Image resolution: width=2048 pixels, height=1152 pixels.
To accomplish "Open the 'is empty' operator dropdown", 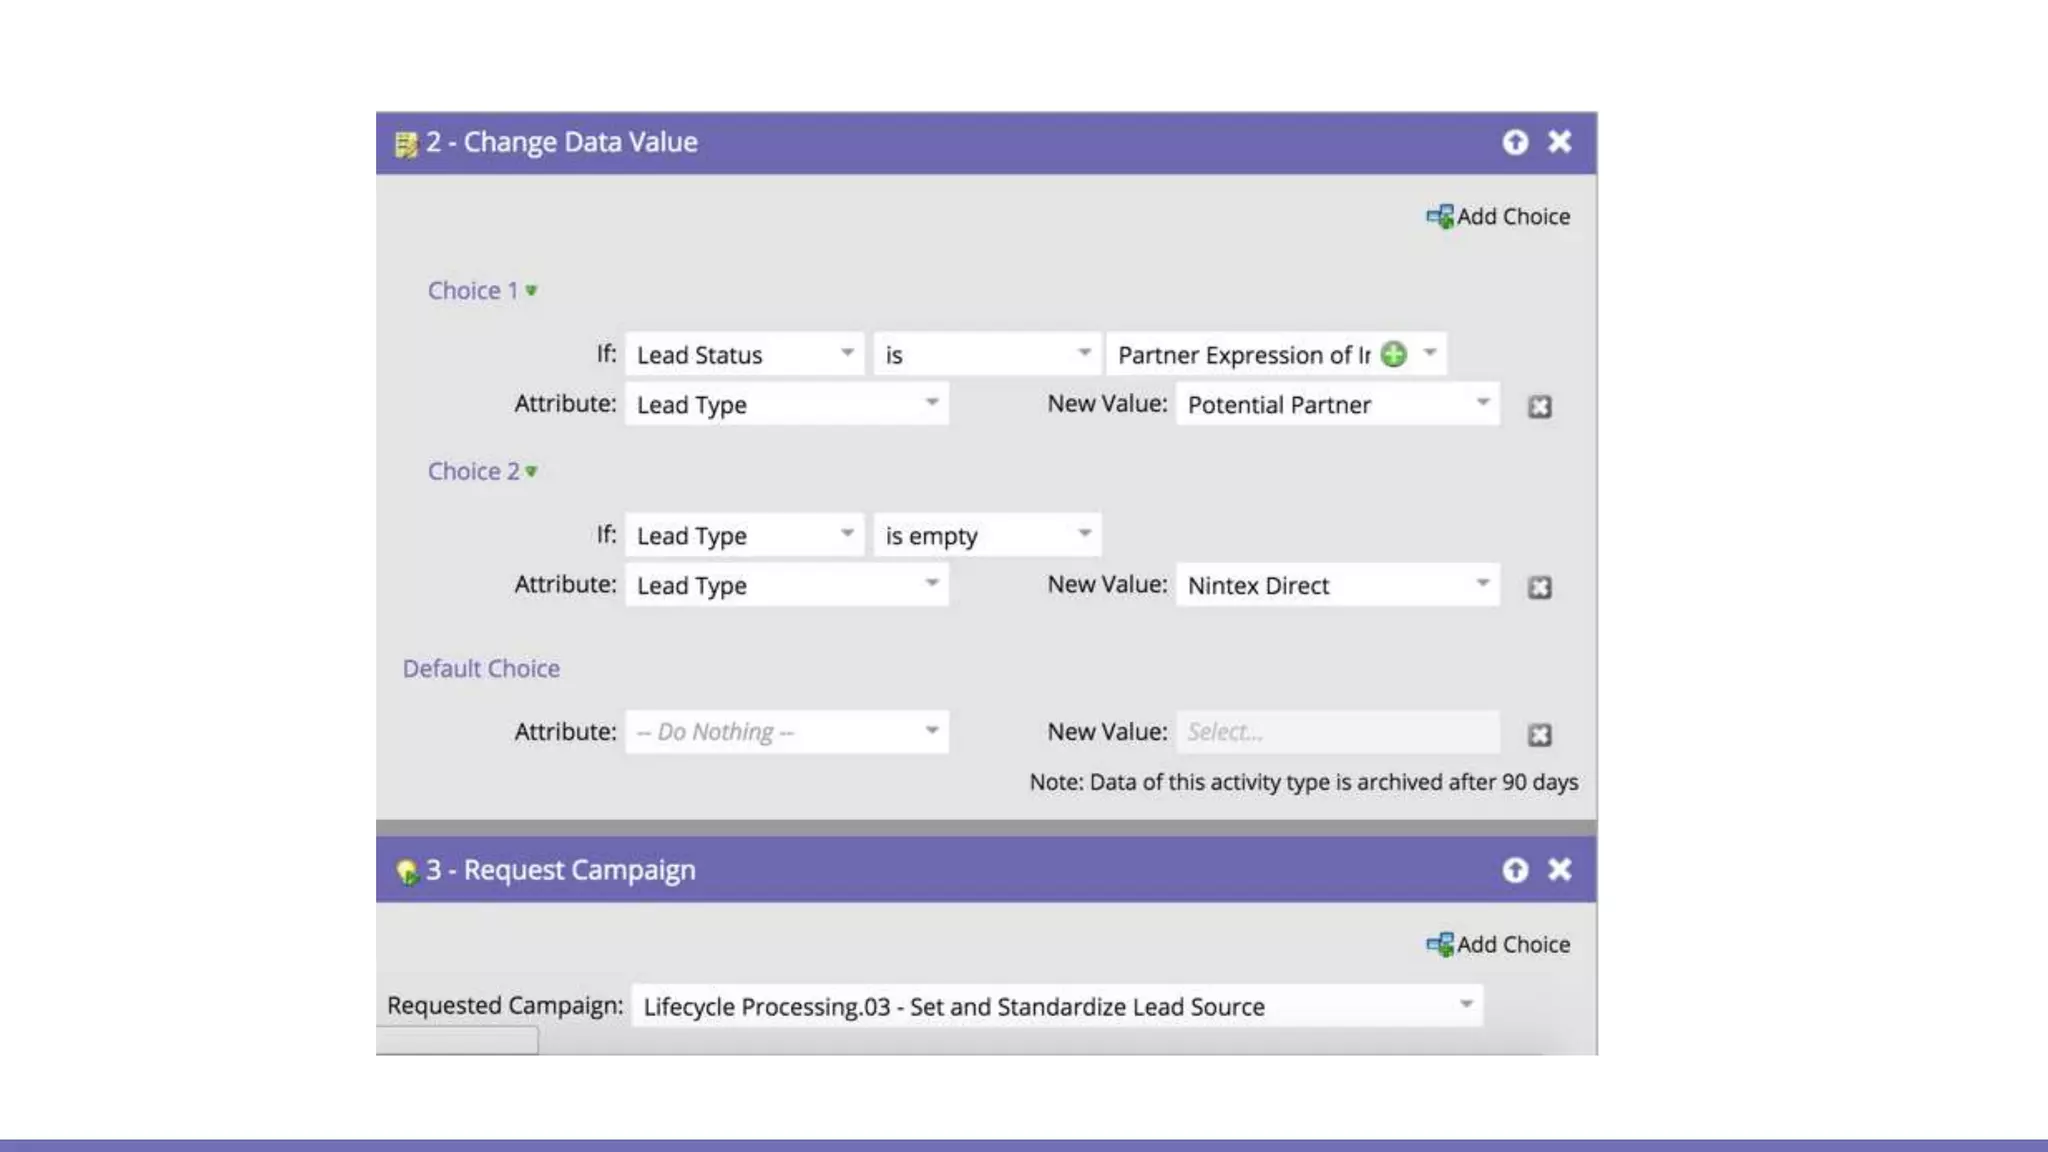I will (x=1084, y=534).
